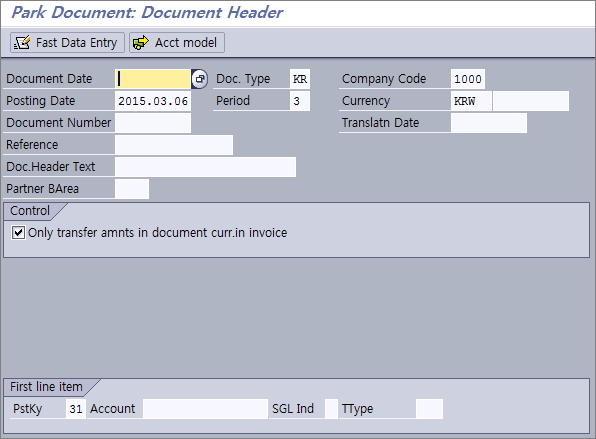Click the Account label

point(113,409)
